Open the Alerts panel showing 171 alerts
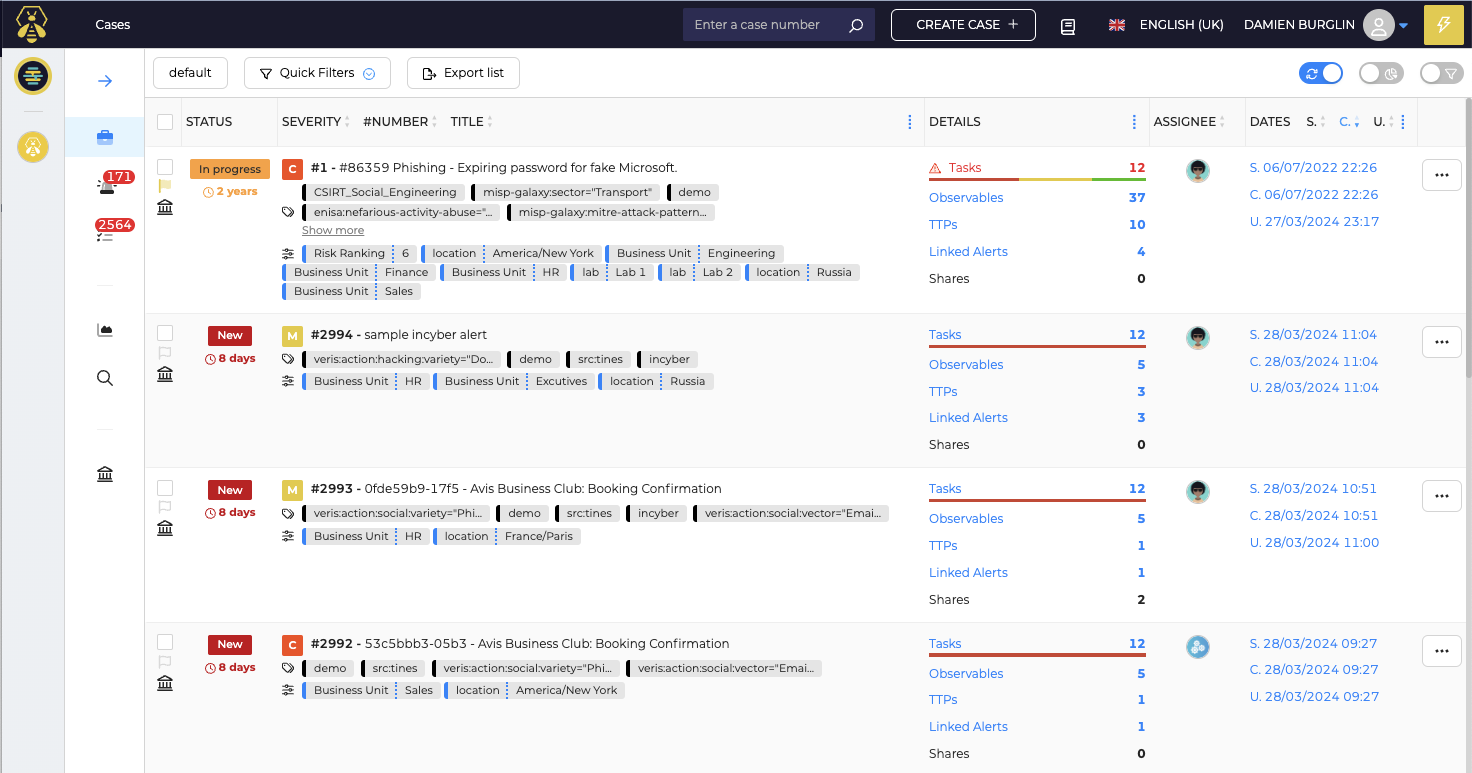Viewport: 1472px width, 773px height. (x=104, y=185)
